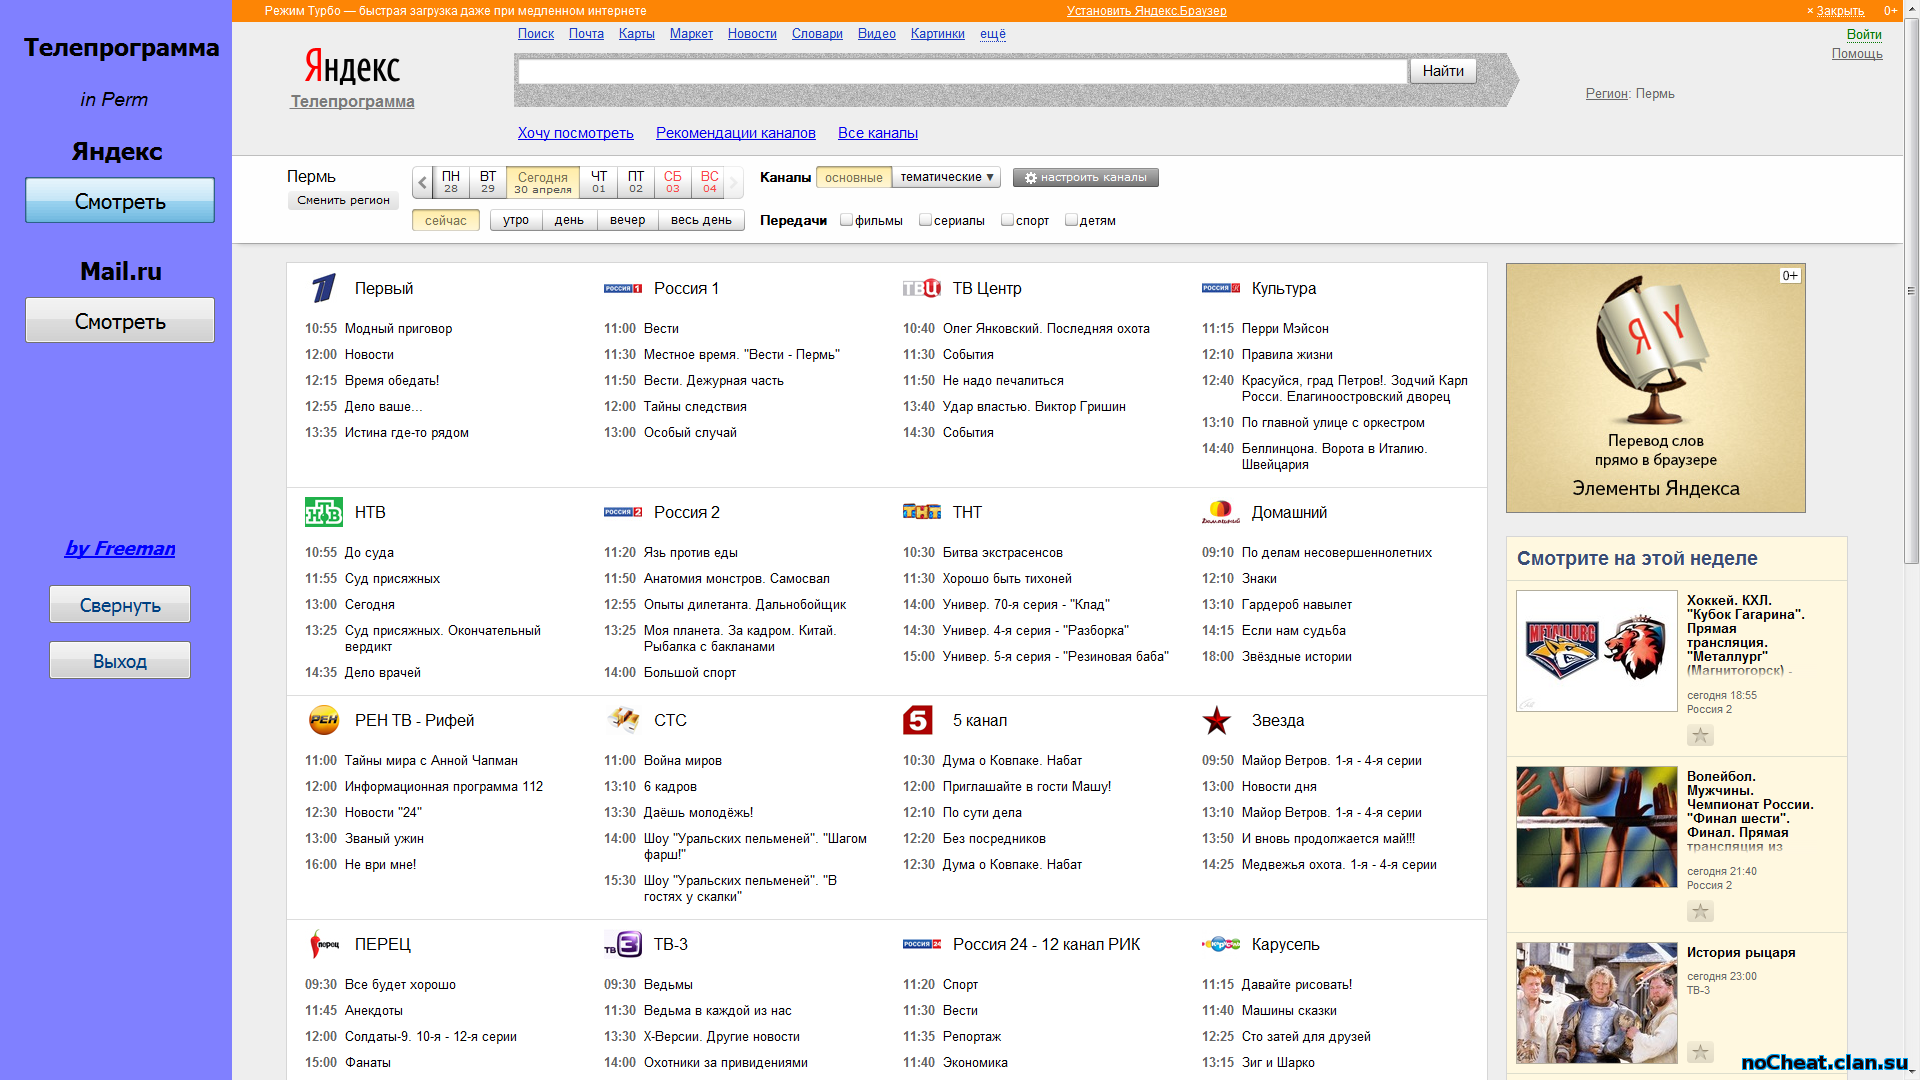Star the История рыцаря movie

click(x=1700, y=1052)
